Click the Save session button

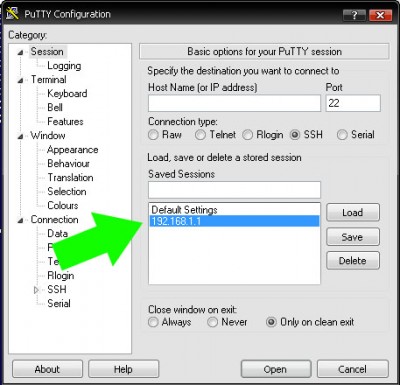353,237
